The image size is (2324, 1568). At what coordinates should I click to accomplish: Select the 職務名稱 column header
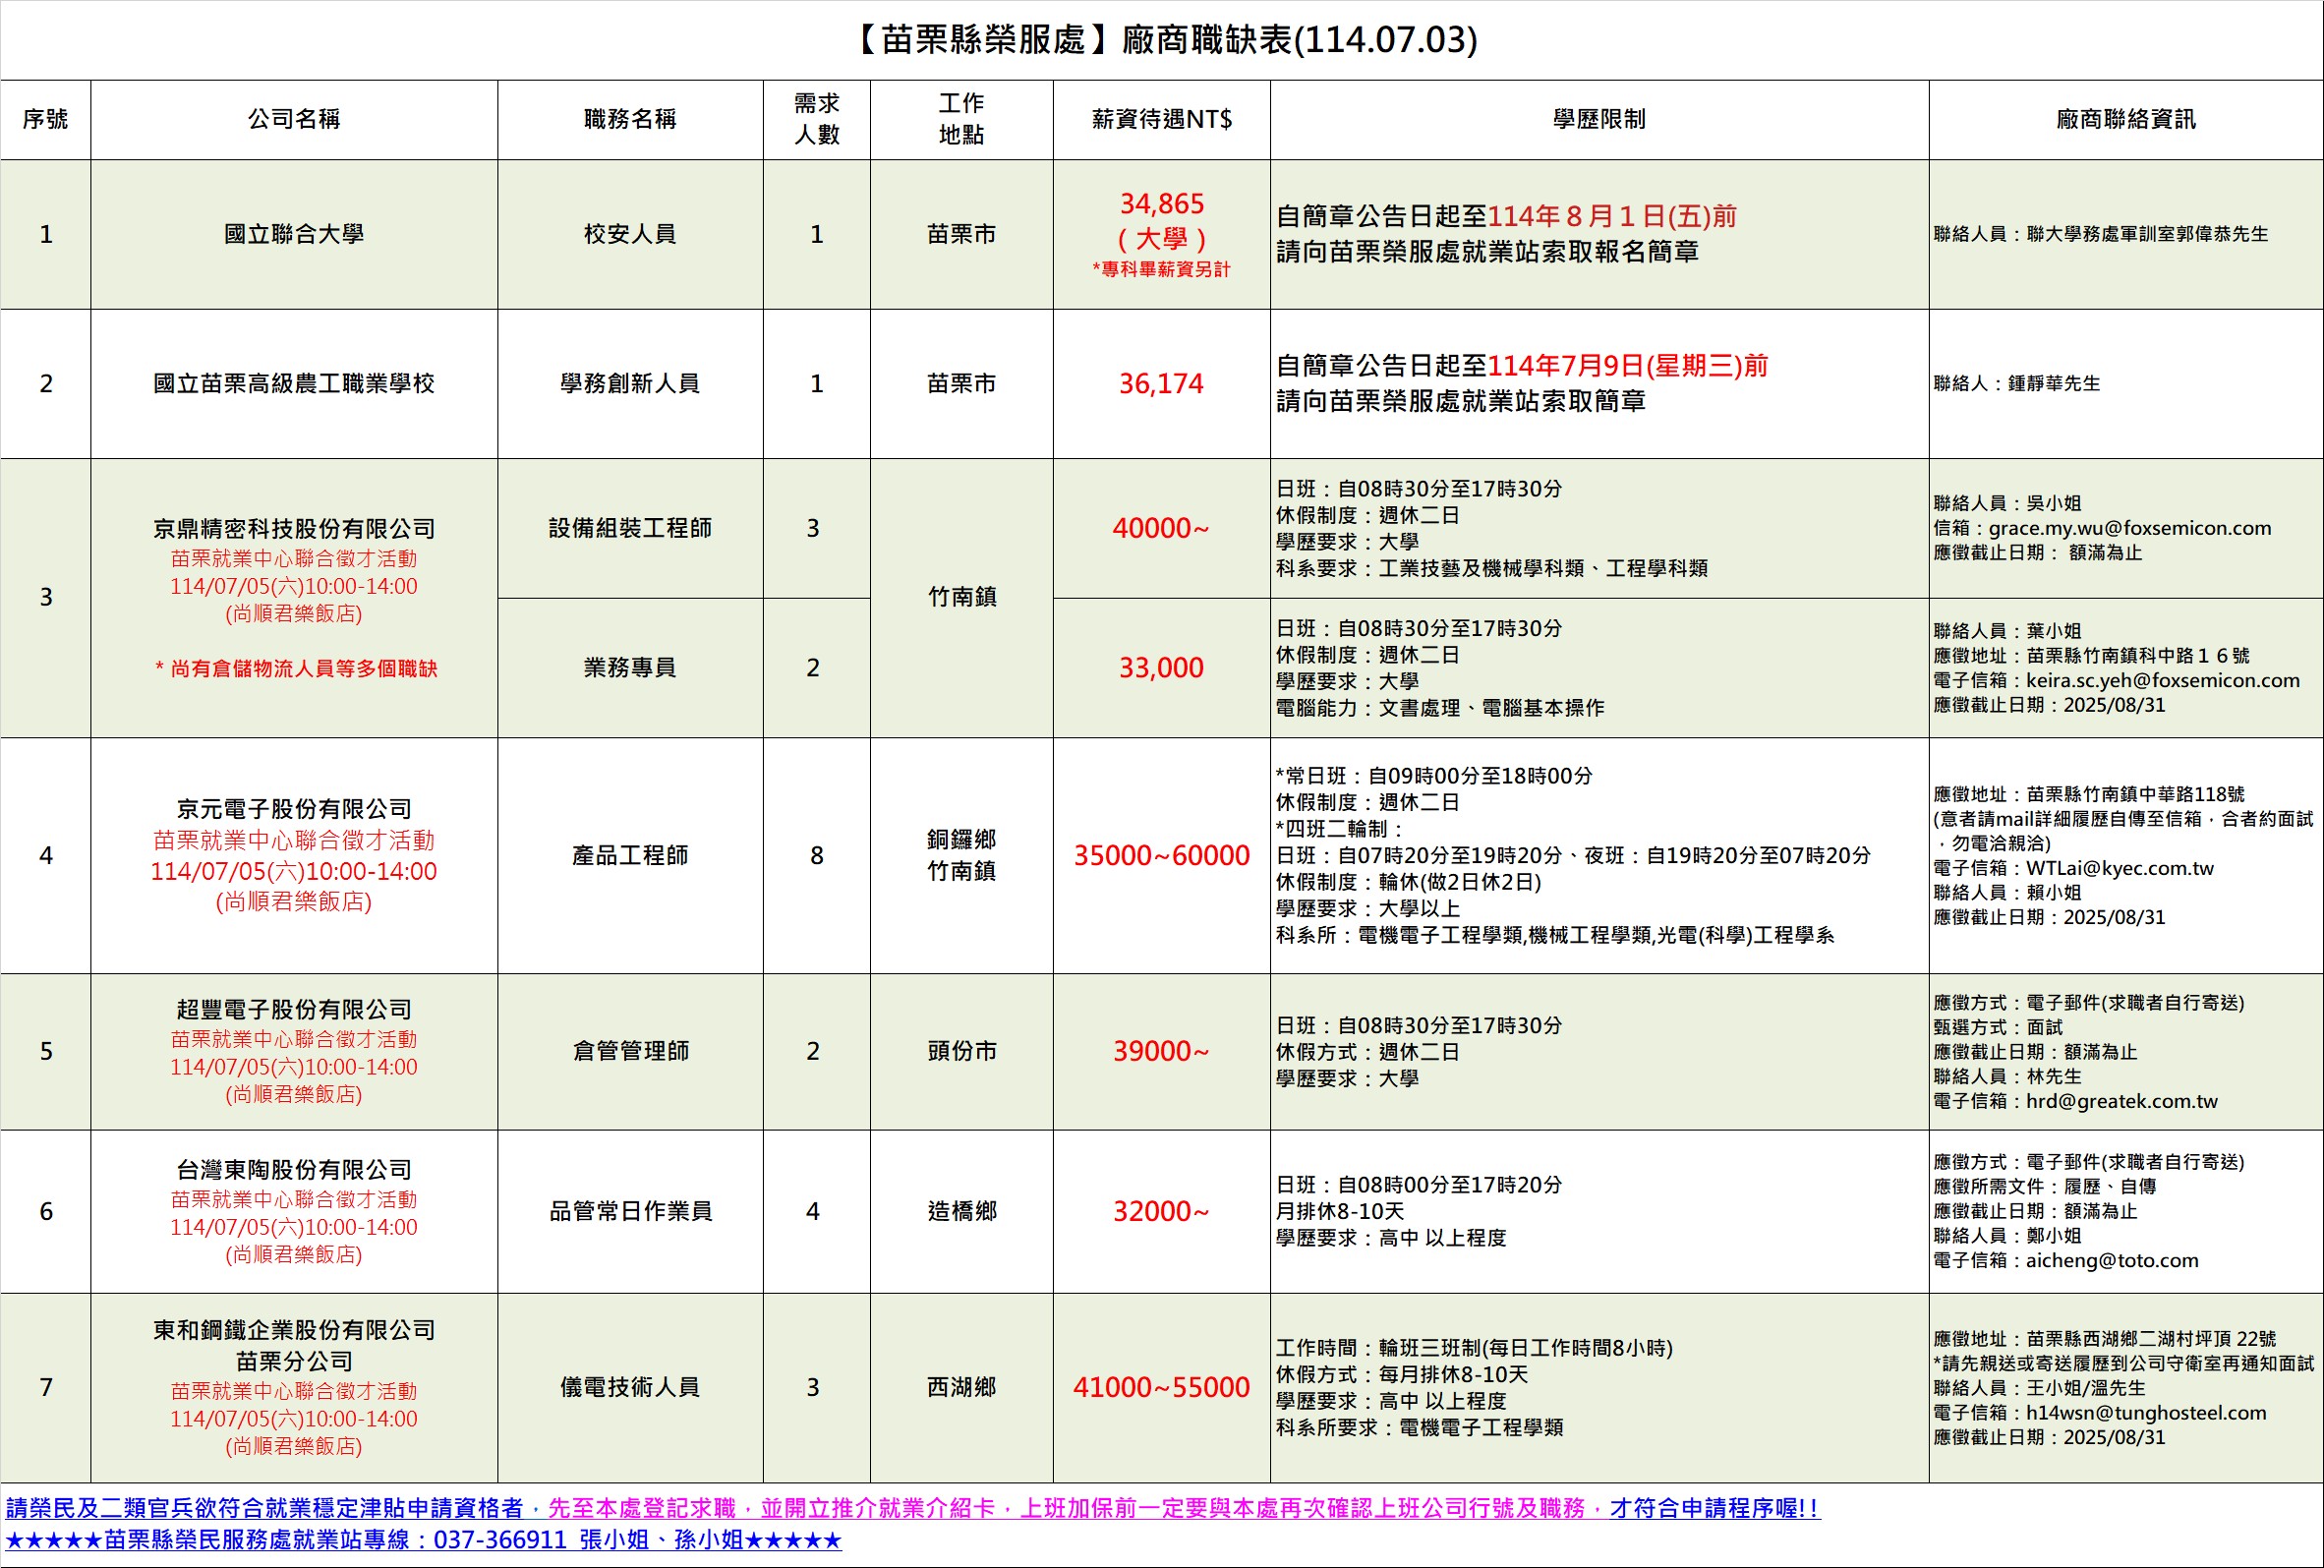[630, 119]
